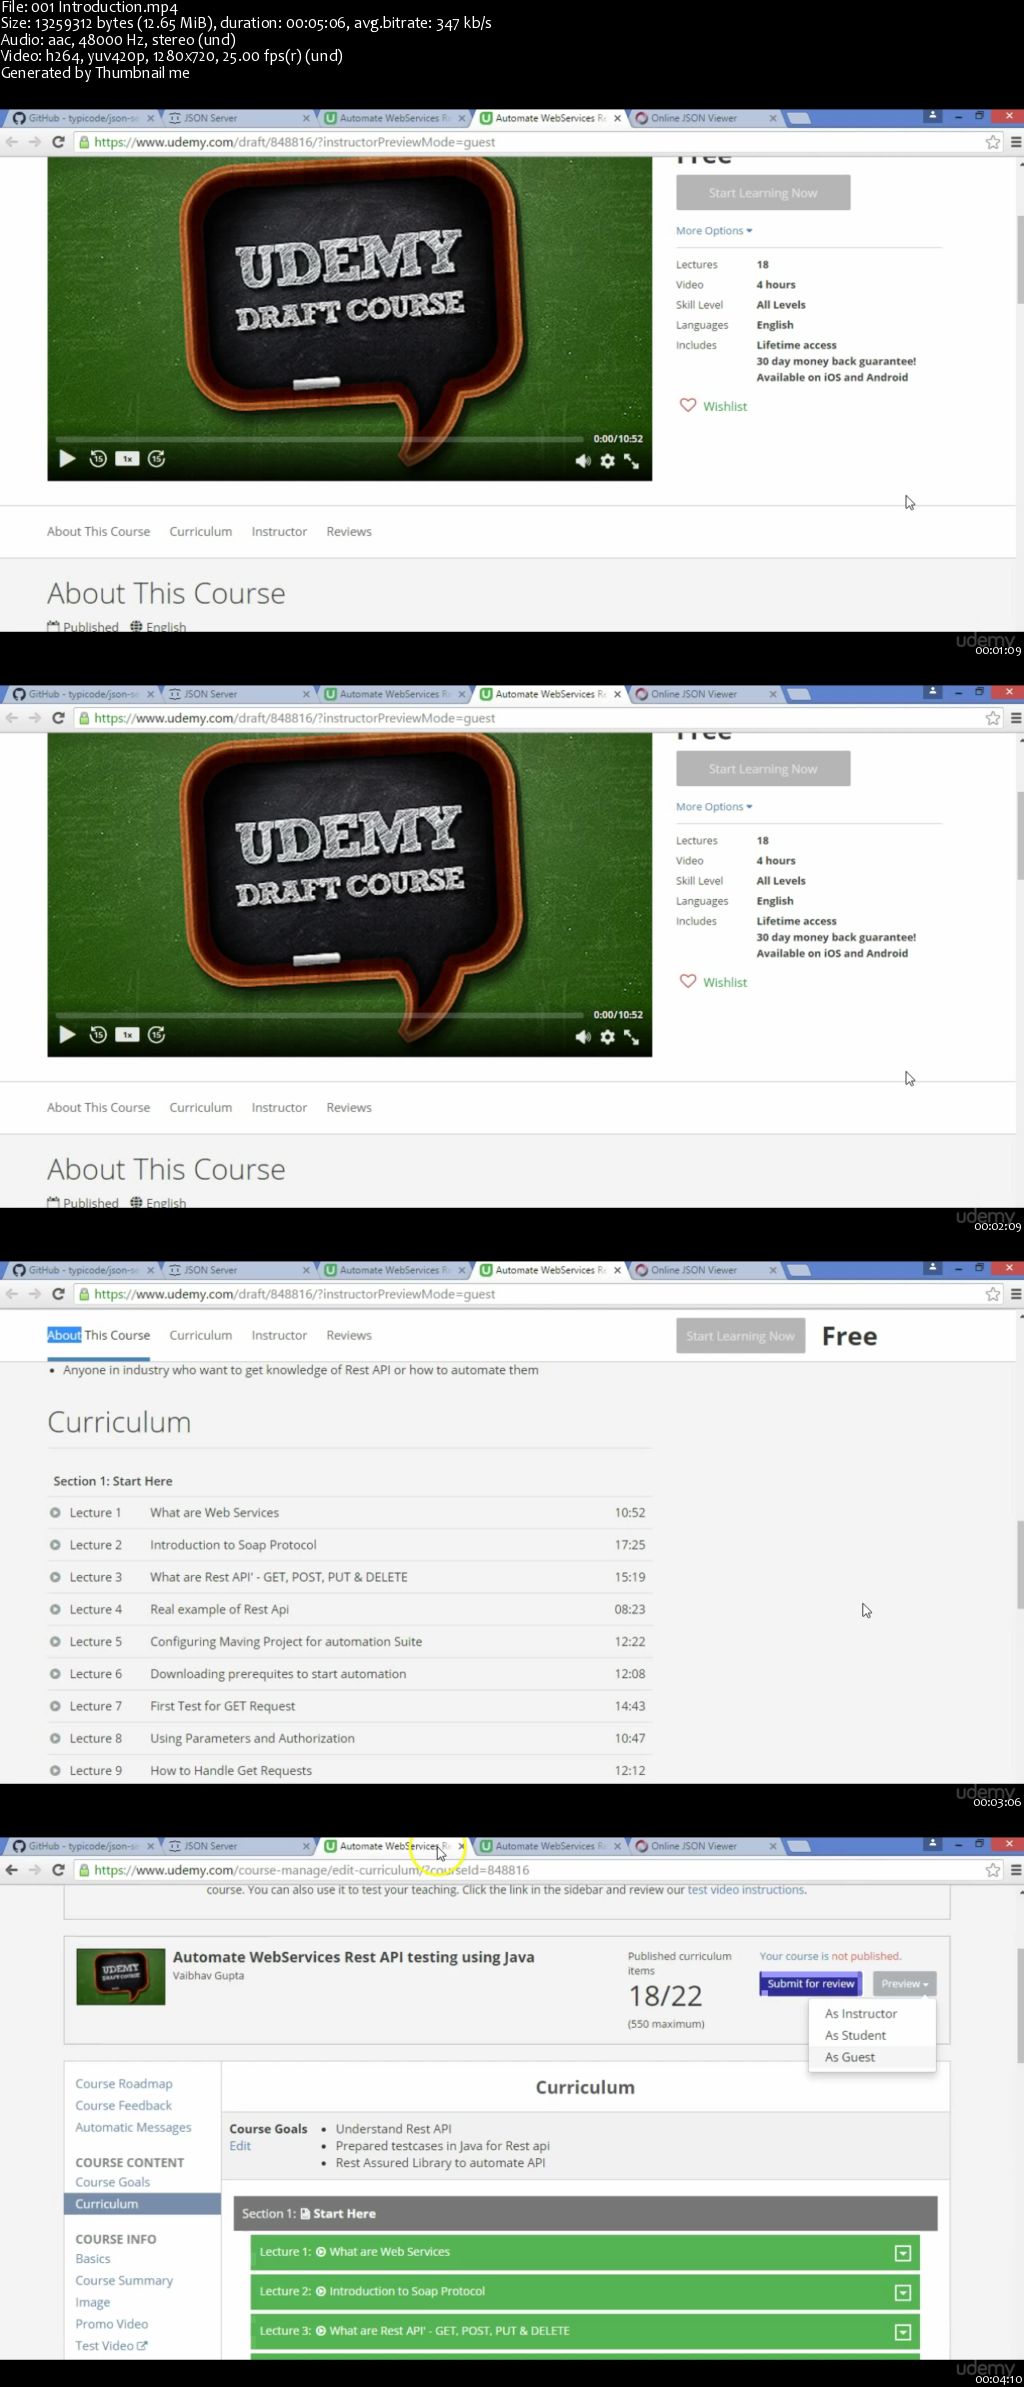1024x2387 pixels.
Task: Click course thumbnail beside Automate WebServices title
Action: (121, 1976)
